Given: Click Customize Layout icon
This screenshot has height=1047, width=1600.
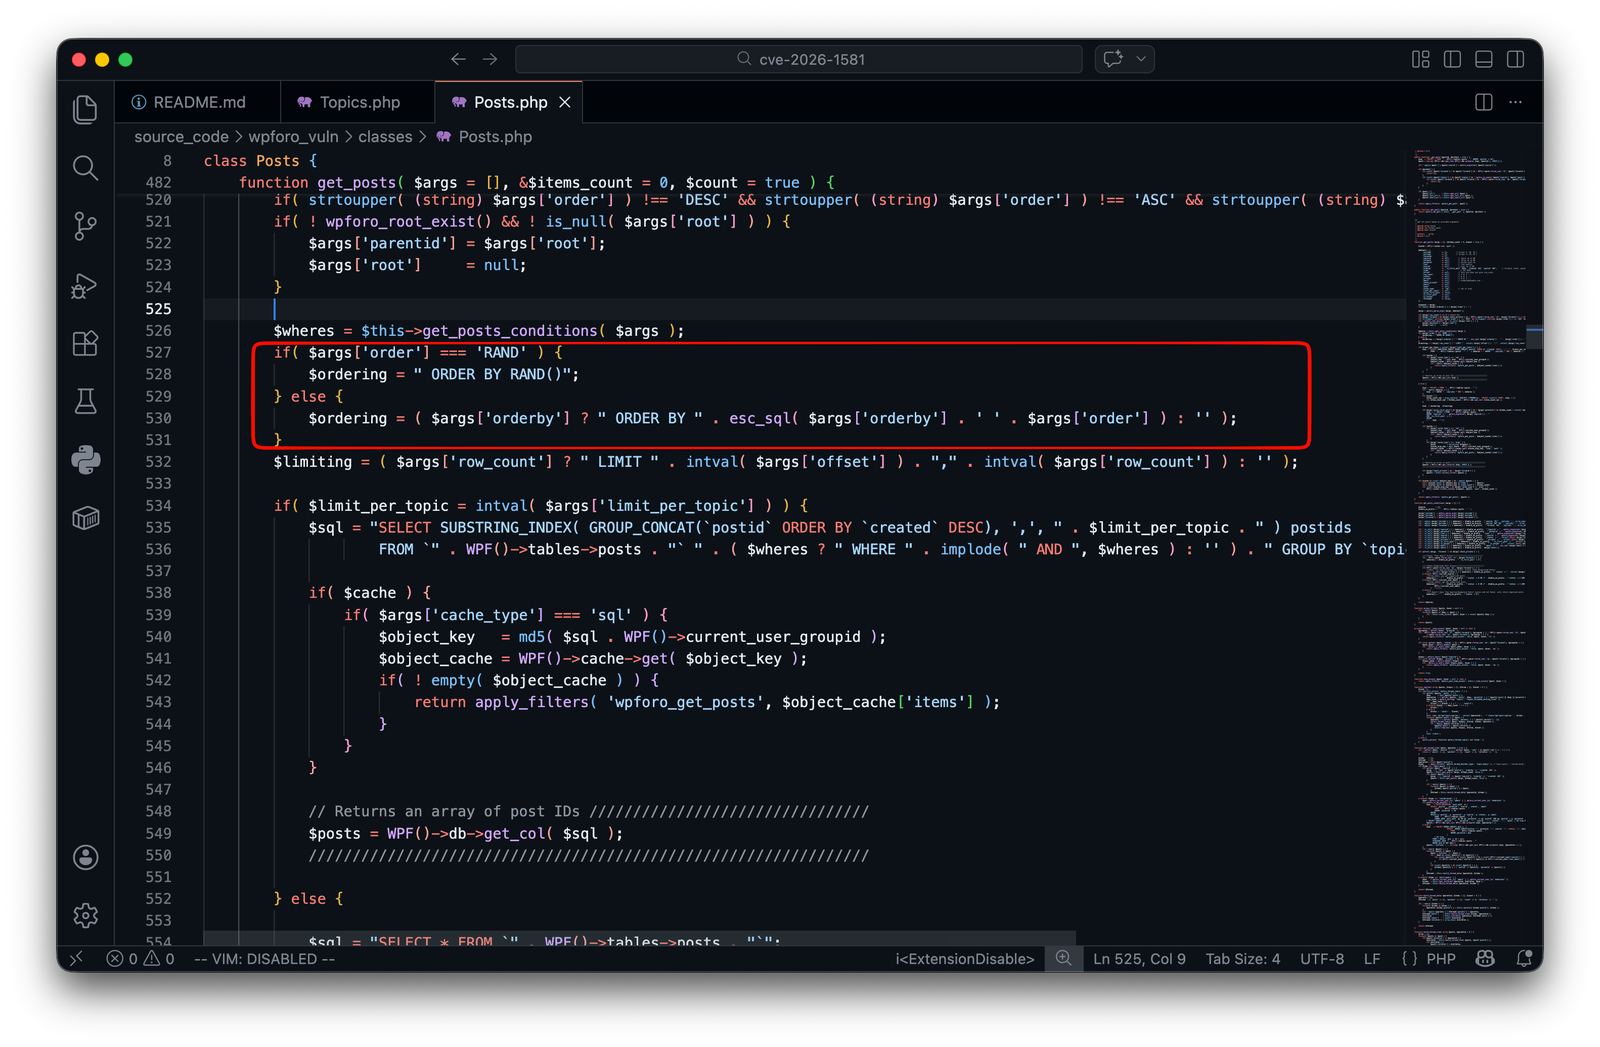Looking at the screenshot, I should [x=1421, y=59].
